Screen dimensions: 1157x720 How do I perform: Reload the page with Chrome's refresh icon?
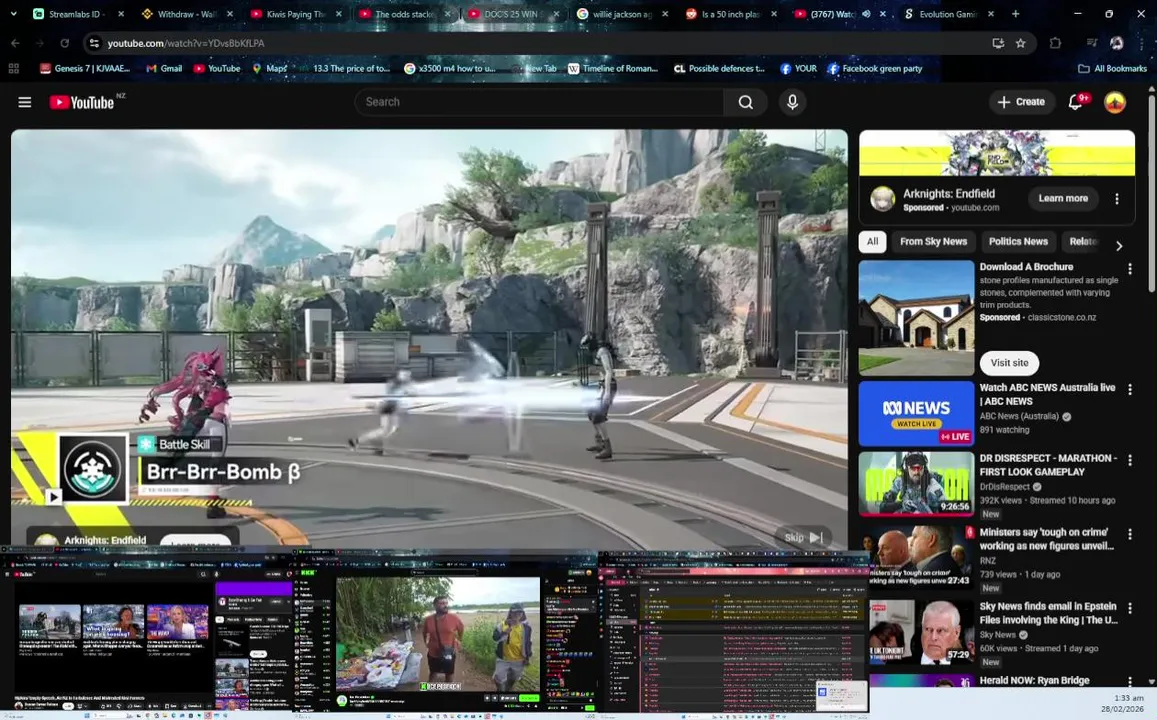(64, 43)
